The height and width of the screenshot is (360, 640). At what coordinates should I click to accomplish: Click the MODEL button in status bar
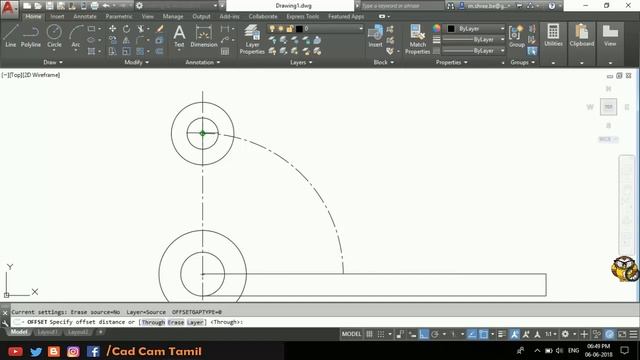click(x=351, y=334)
